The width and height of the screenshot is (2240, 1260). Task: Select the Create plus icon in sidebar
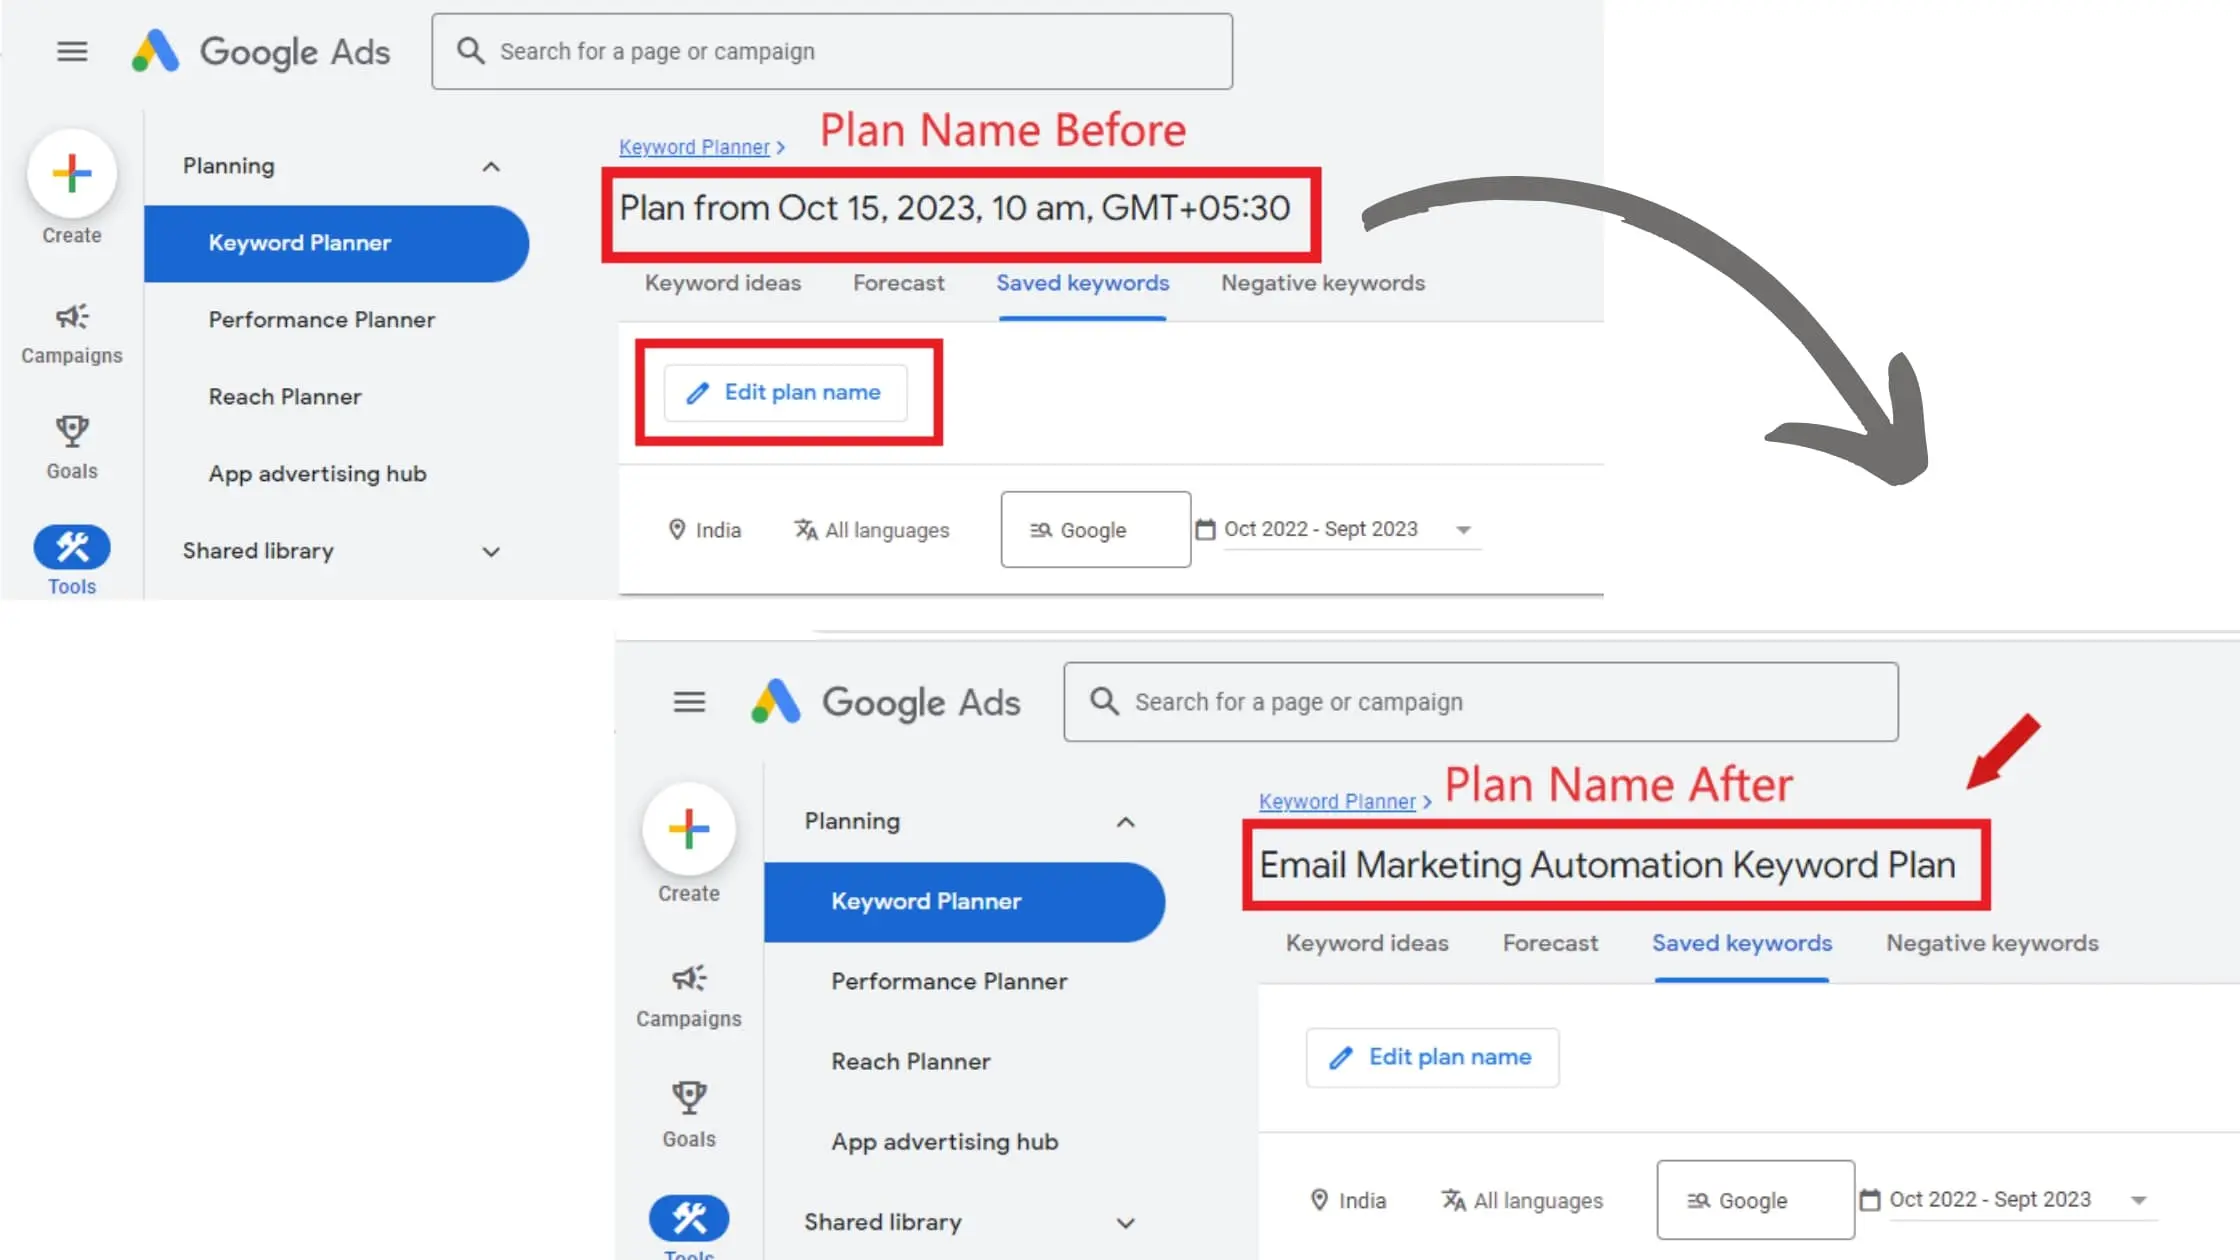point(71,172)
